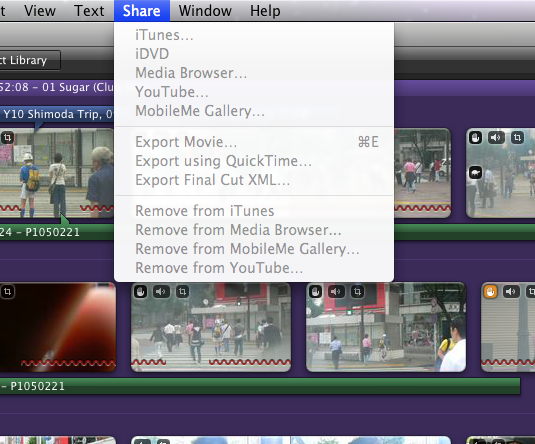Choose Remove from iTunes
The width and height of the screenshot is (535, 444).
pyautogui.click(x=254, y=211)
